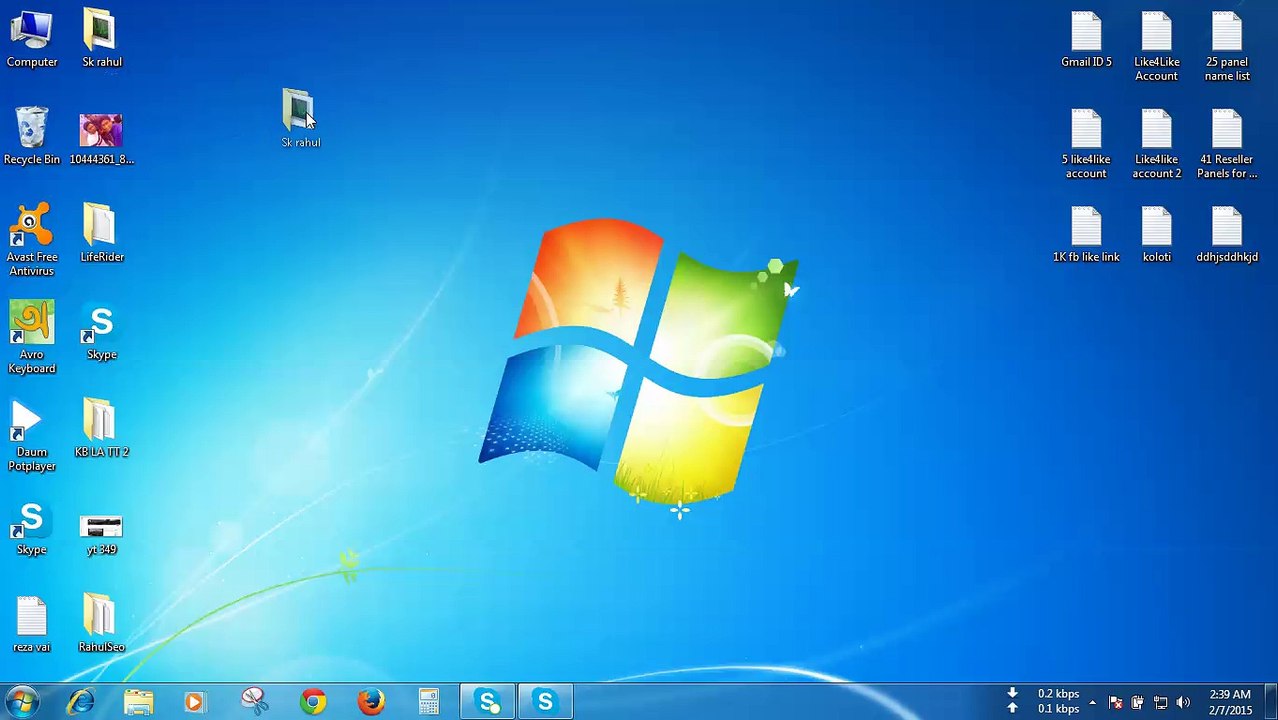Select the Sk rahul folder beside Computer
Image resolution: width=1278 pixels, height=720 pixels.
(102, 39)
